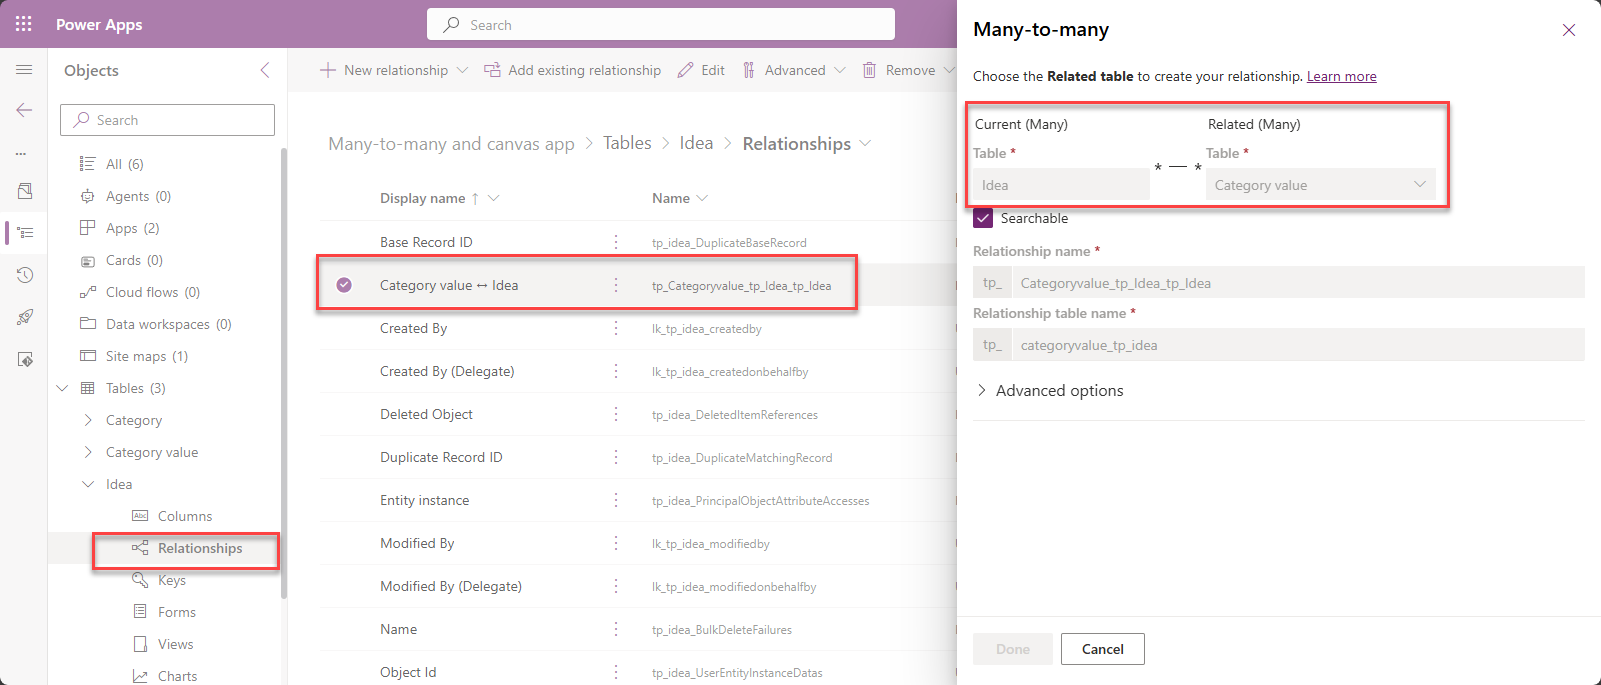Open the app launcher waffle icon
The height and width of the screenshot is (685, 1601).
(x=24, y=24)
